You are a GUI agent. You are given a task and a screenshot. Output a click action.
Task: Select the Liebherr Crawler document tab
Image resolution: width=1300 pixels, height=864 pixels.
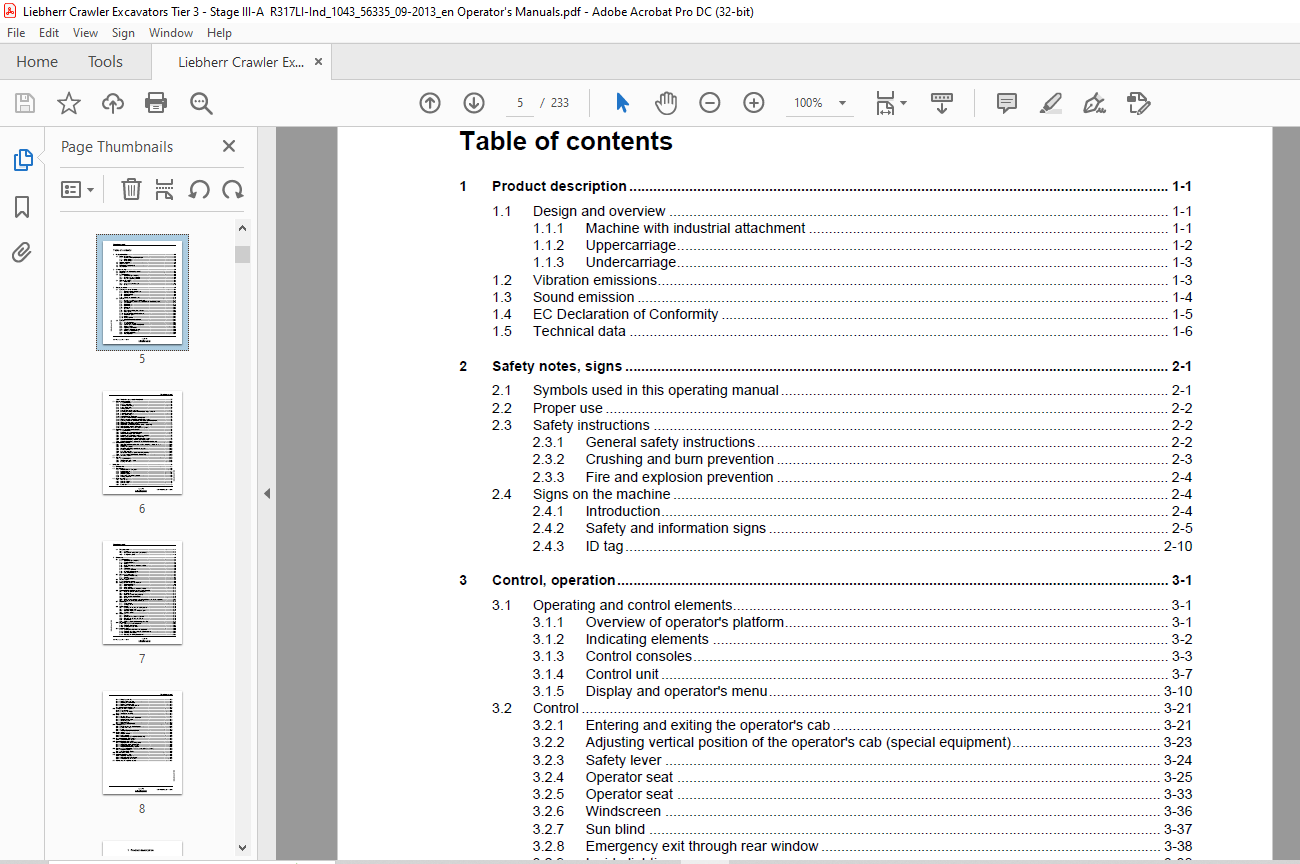tap(241, 62)
